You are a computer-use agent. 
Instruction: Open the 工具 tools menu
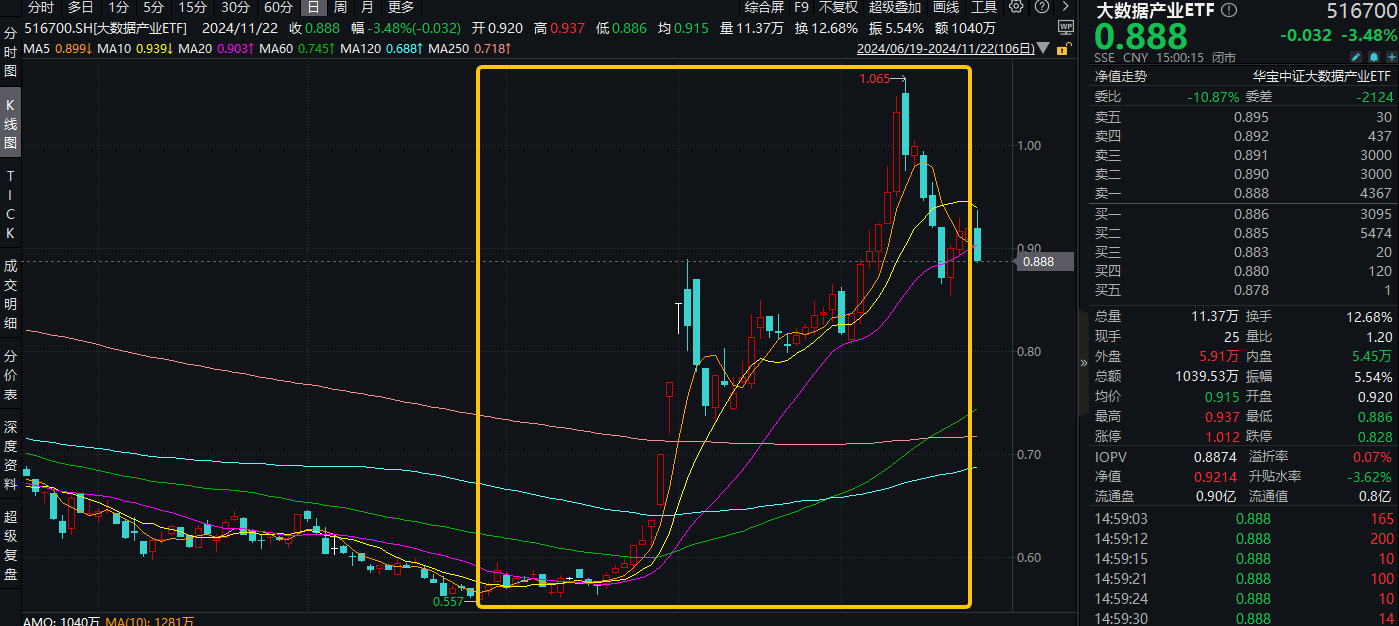tap(984, 7)
